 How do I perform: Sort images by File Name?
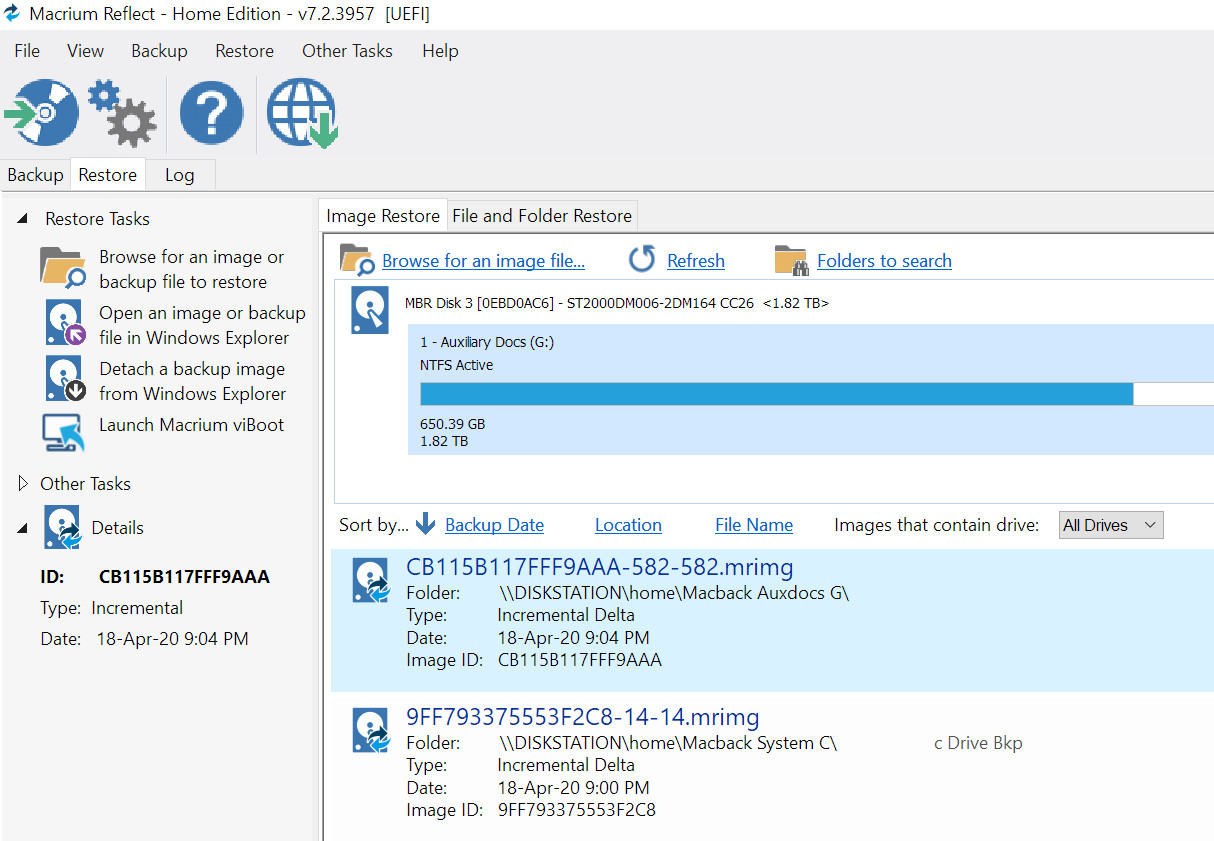754,525
